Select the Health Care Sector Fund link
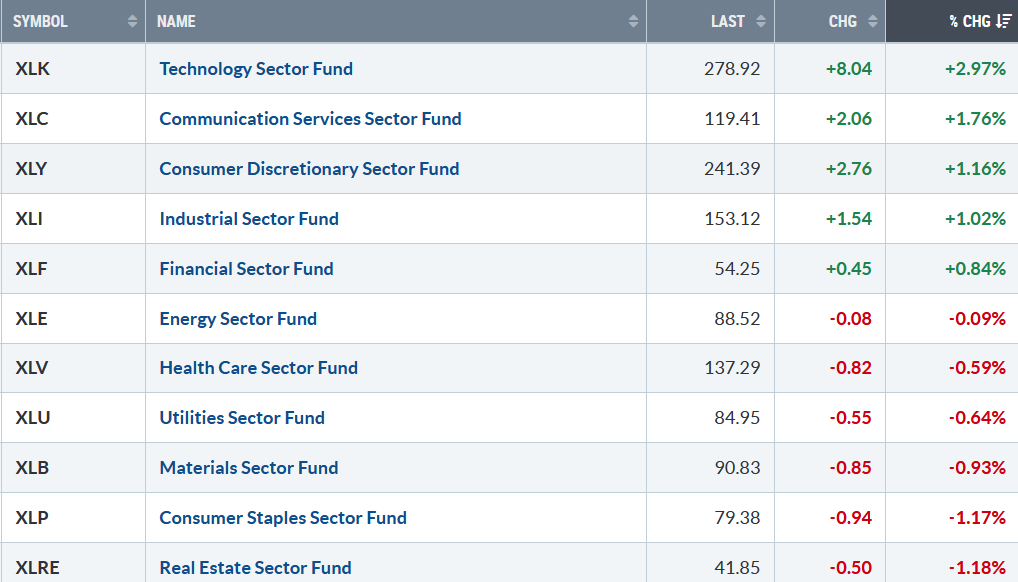The image size is (1018, 582). click(258, 368)
